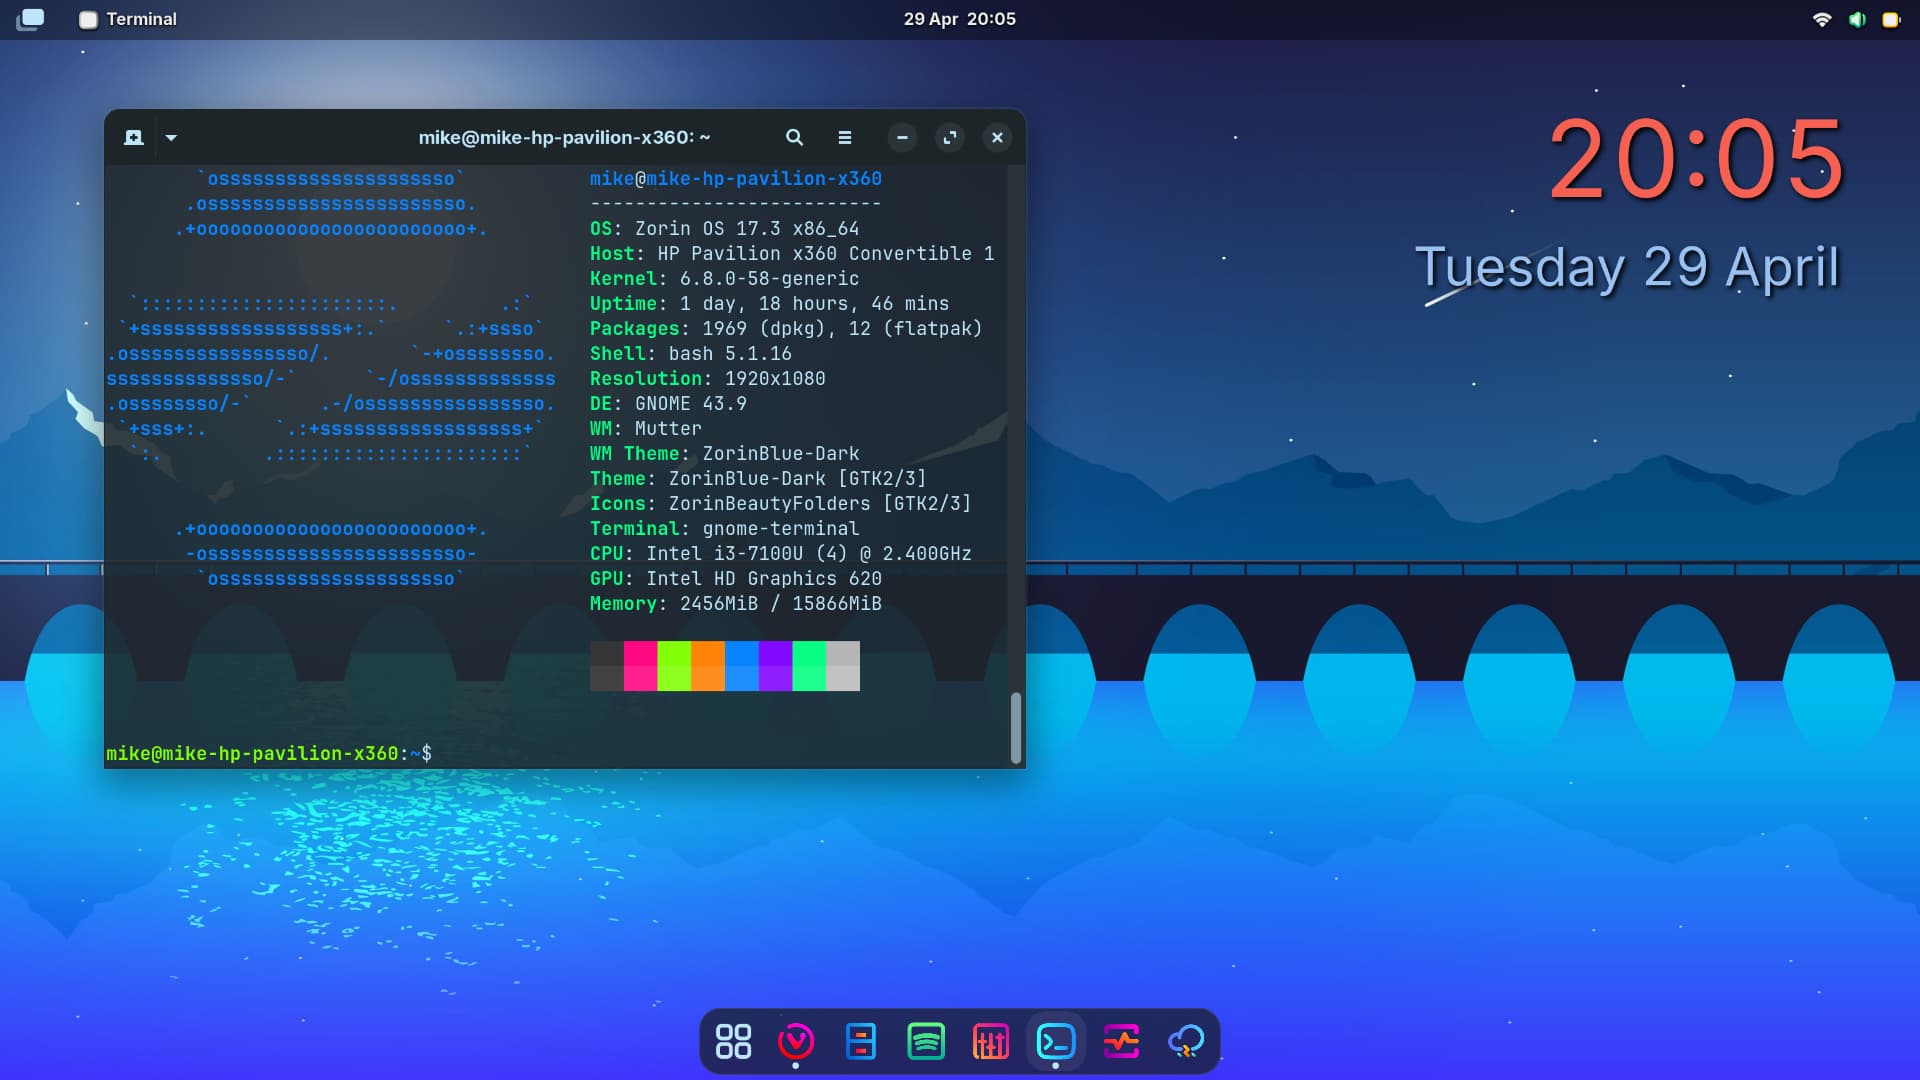
Task: Minimize the terminal window
Action: tap(902, 138)
